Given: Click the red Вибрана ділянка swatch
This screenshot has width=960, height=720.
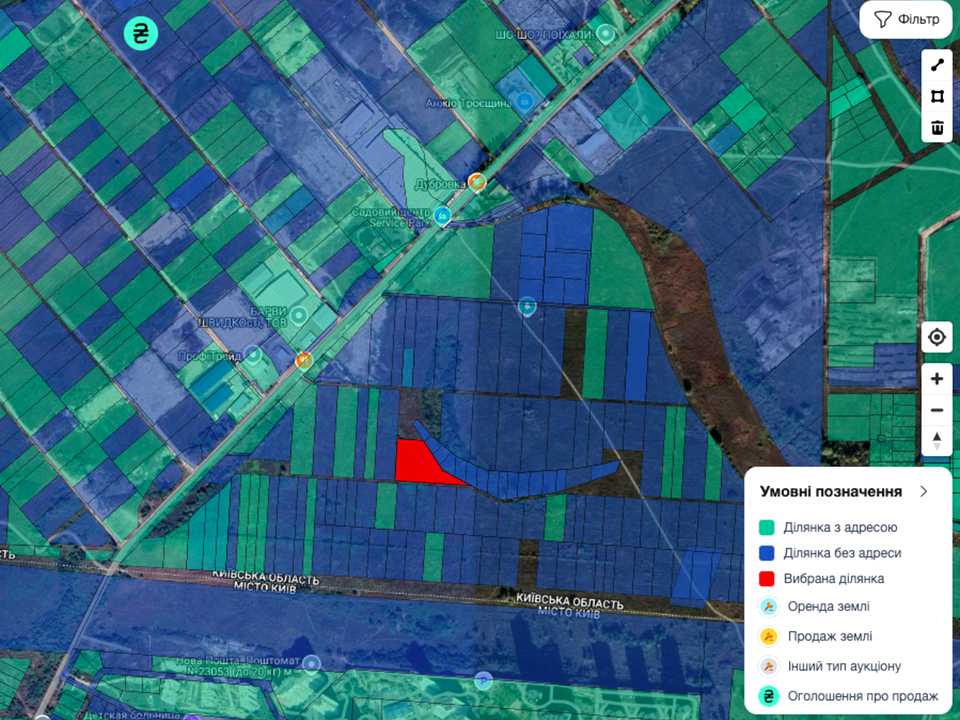Looking at the screenshot, I should 767,579.
